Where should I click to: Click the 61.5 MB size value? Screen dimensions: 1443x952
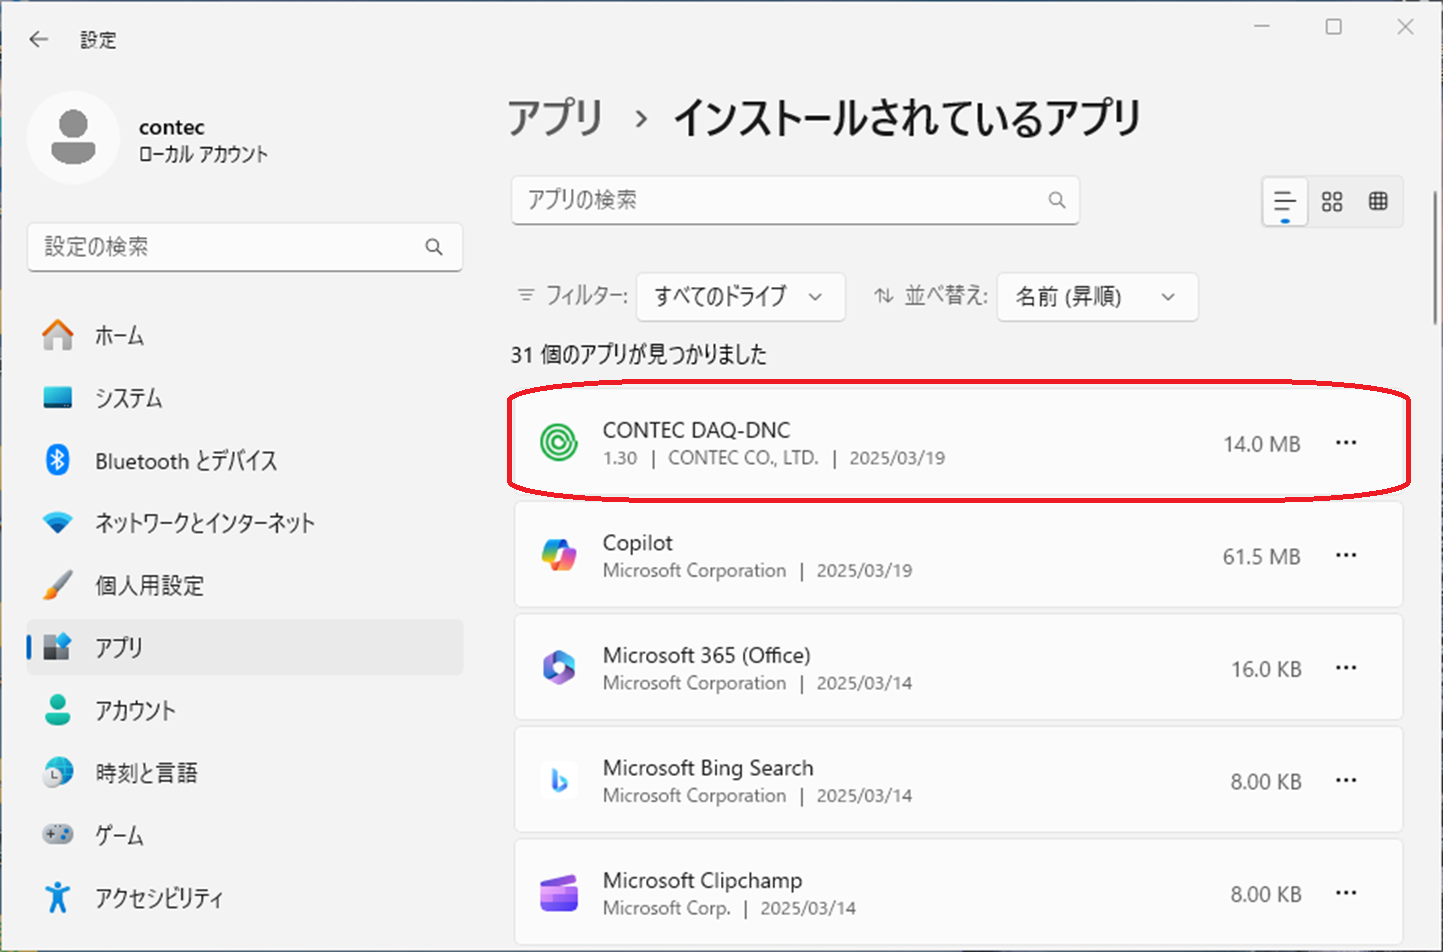point(1261,556)
